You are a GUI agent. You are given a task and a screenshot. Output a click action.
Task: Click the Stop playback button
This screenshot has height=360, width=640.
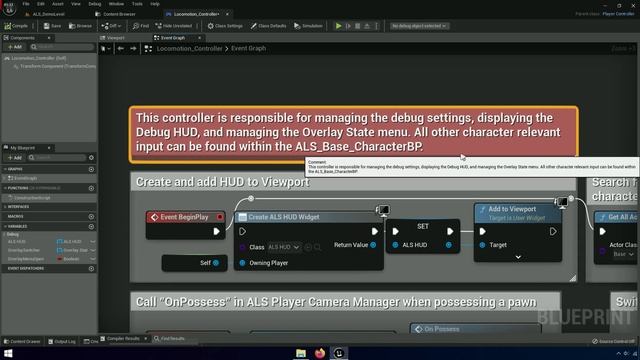[x=358, y=26]
